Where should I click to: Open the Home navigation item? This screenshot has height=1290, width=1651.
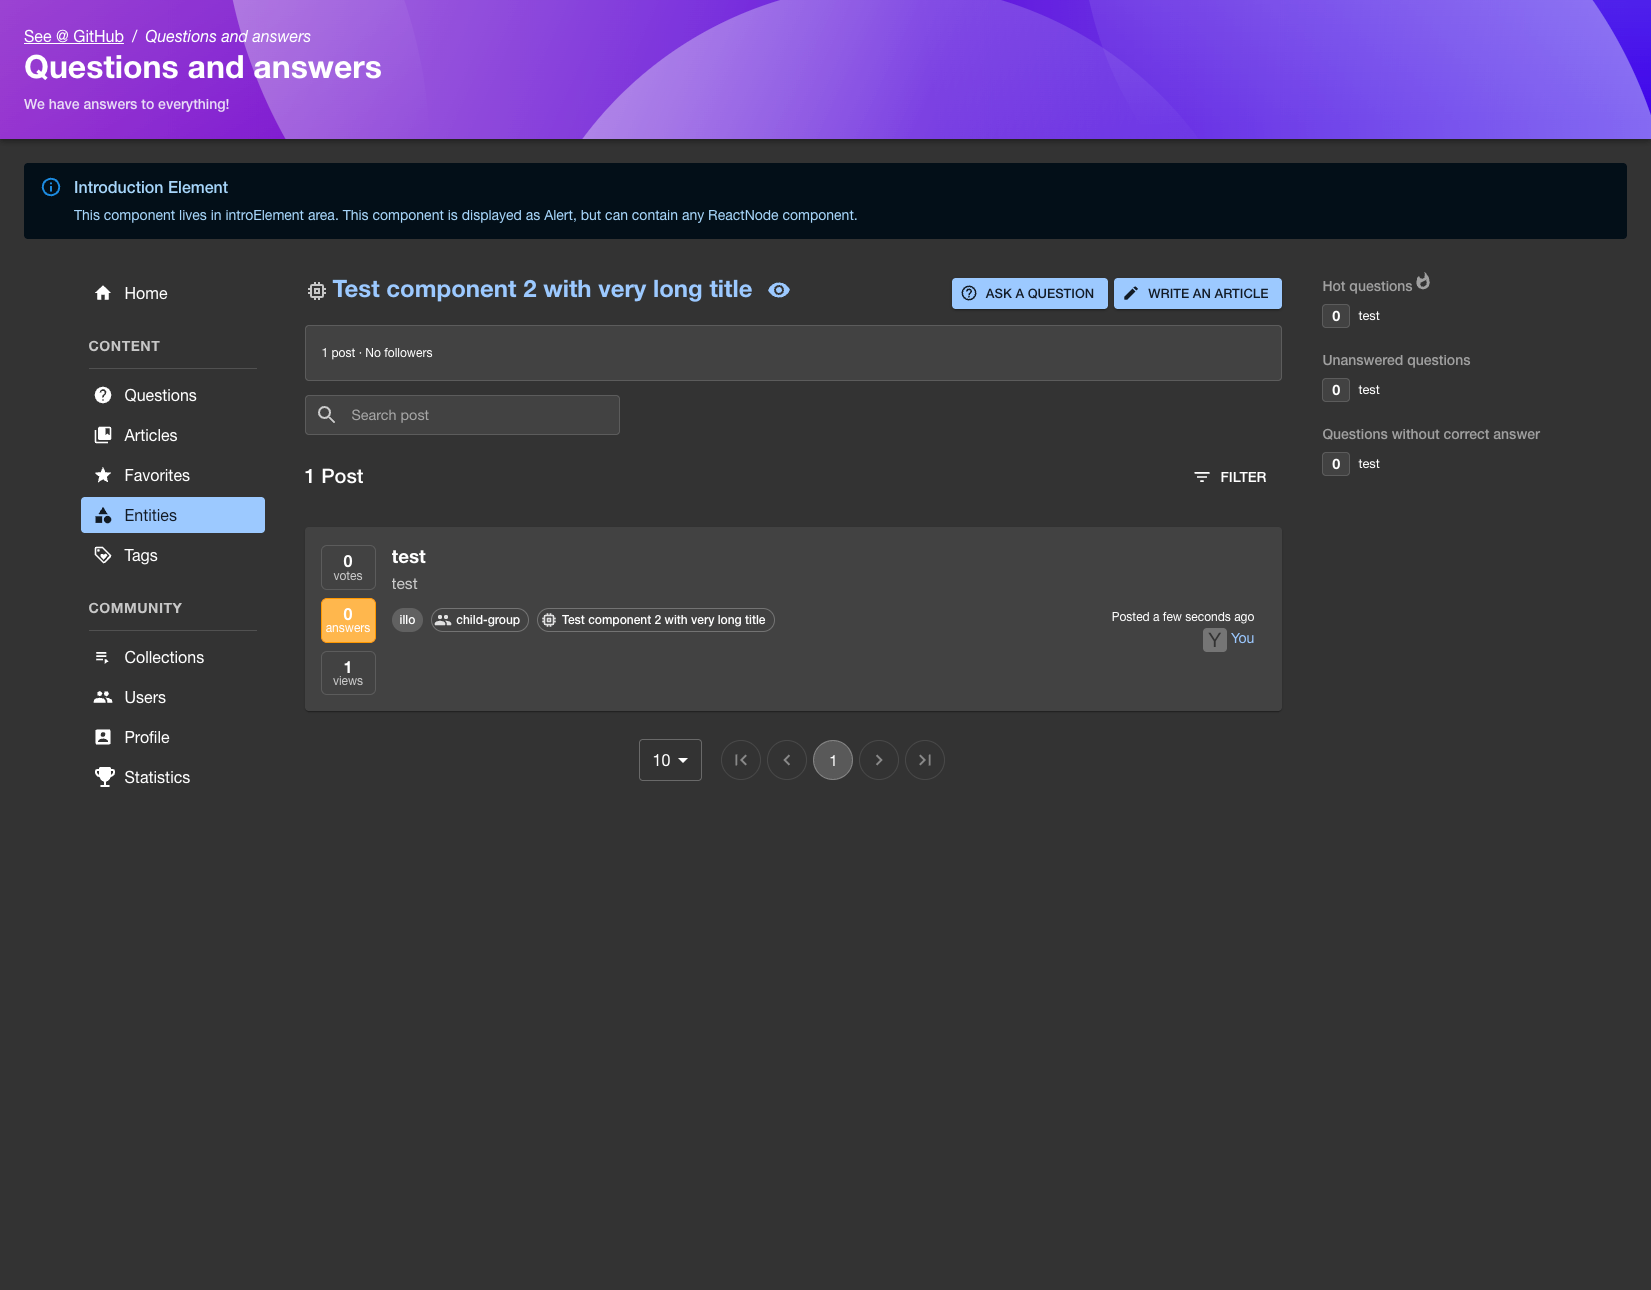[x=172, y=293]
